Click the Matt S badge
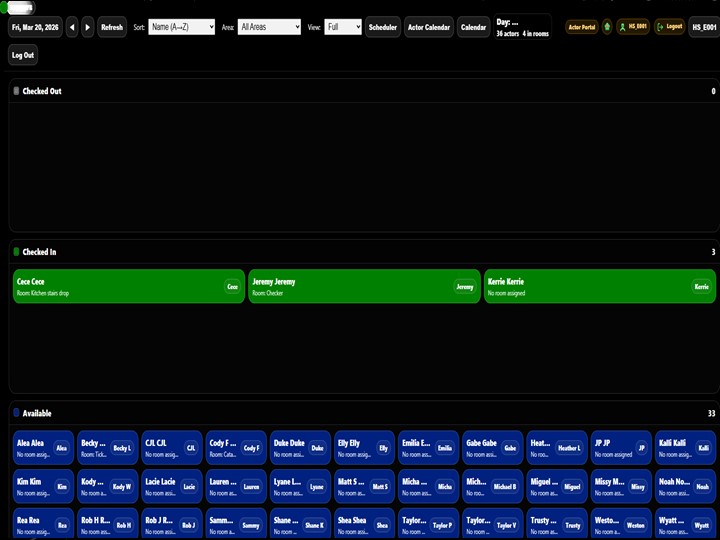 click(380, 486)
